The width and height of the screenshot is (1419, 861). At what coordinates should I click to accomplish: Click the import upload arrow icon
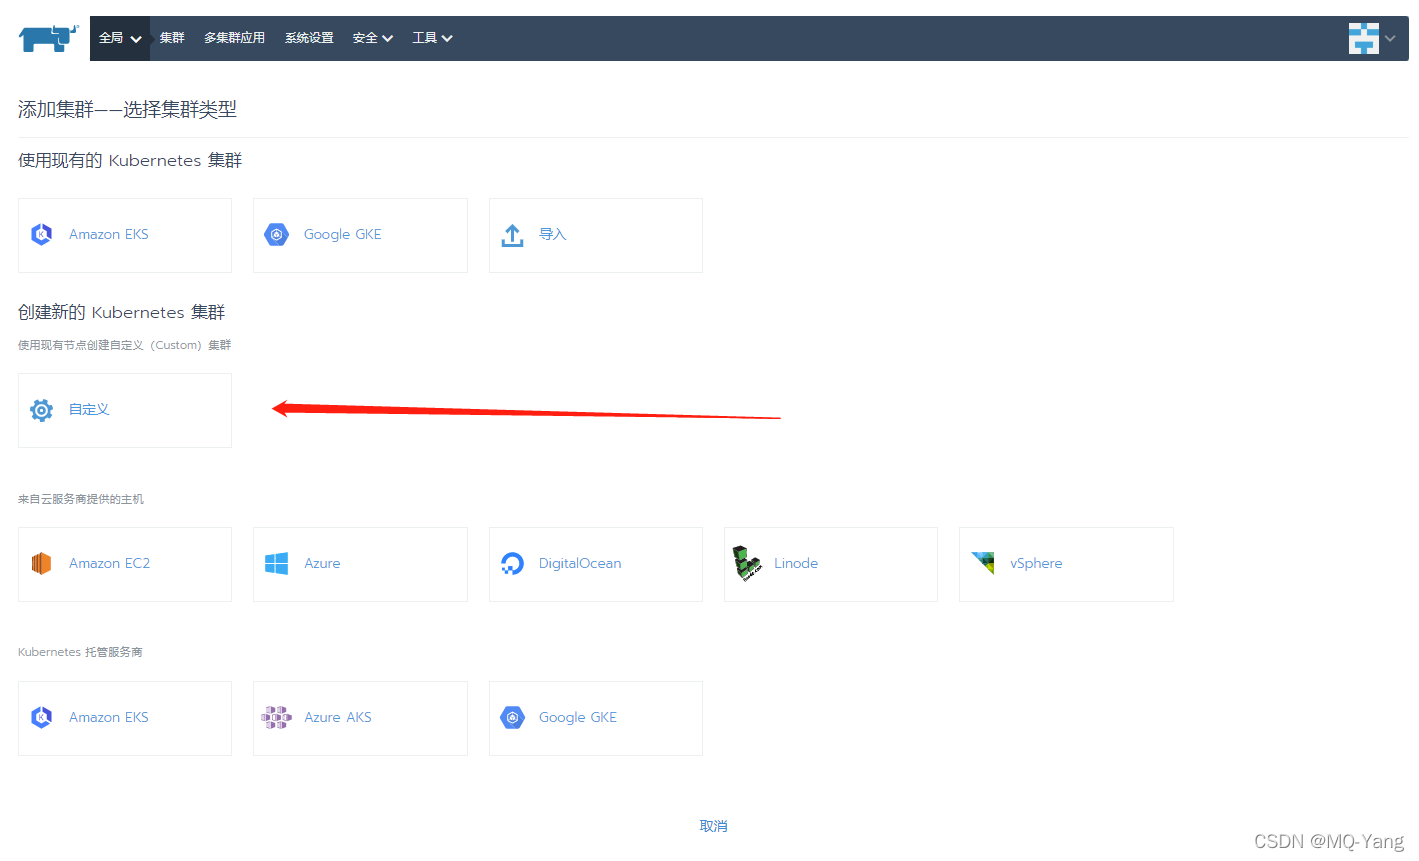click(512, 235)
